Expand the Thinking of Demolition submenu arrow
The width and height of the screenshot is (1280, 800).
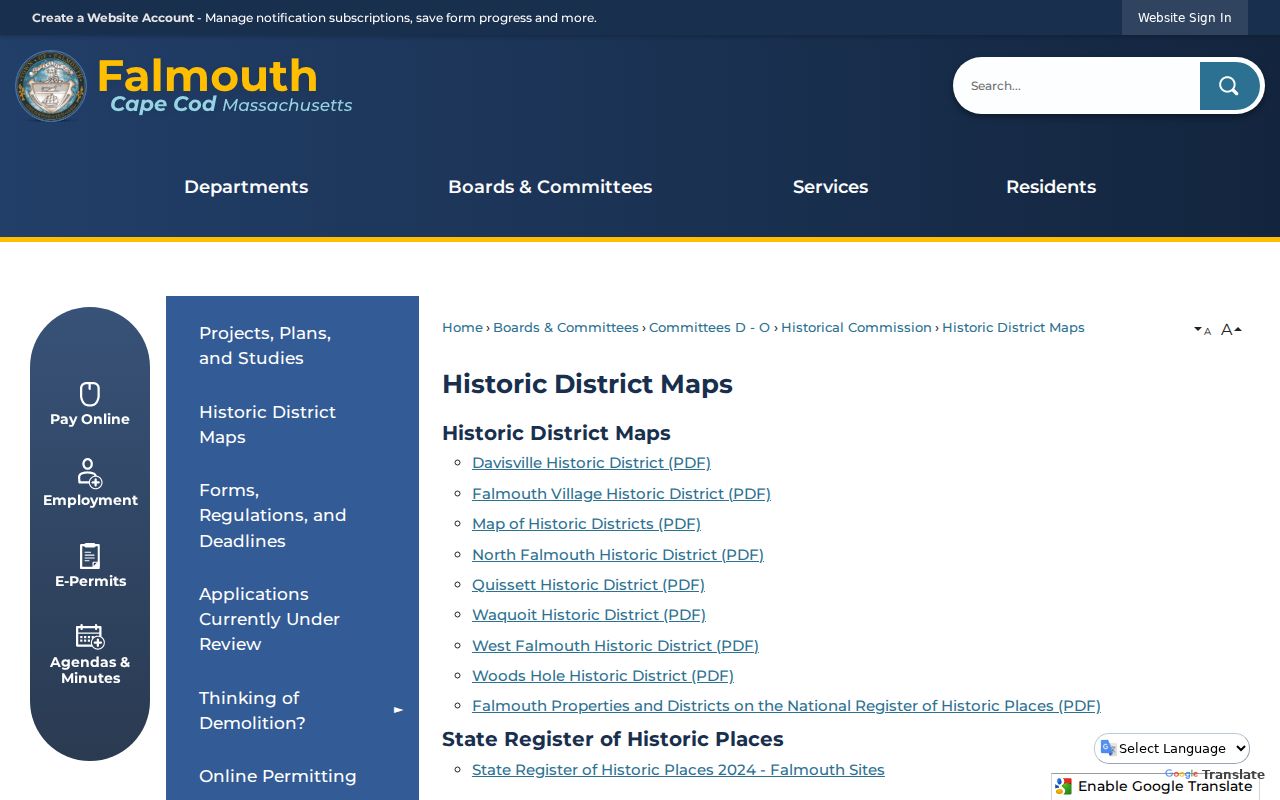tap(398, 710)
